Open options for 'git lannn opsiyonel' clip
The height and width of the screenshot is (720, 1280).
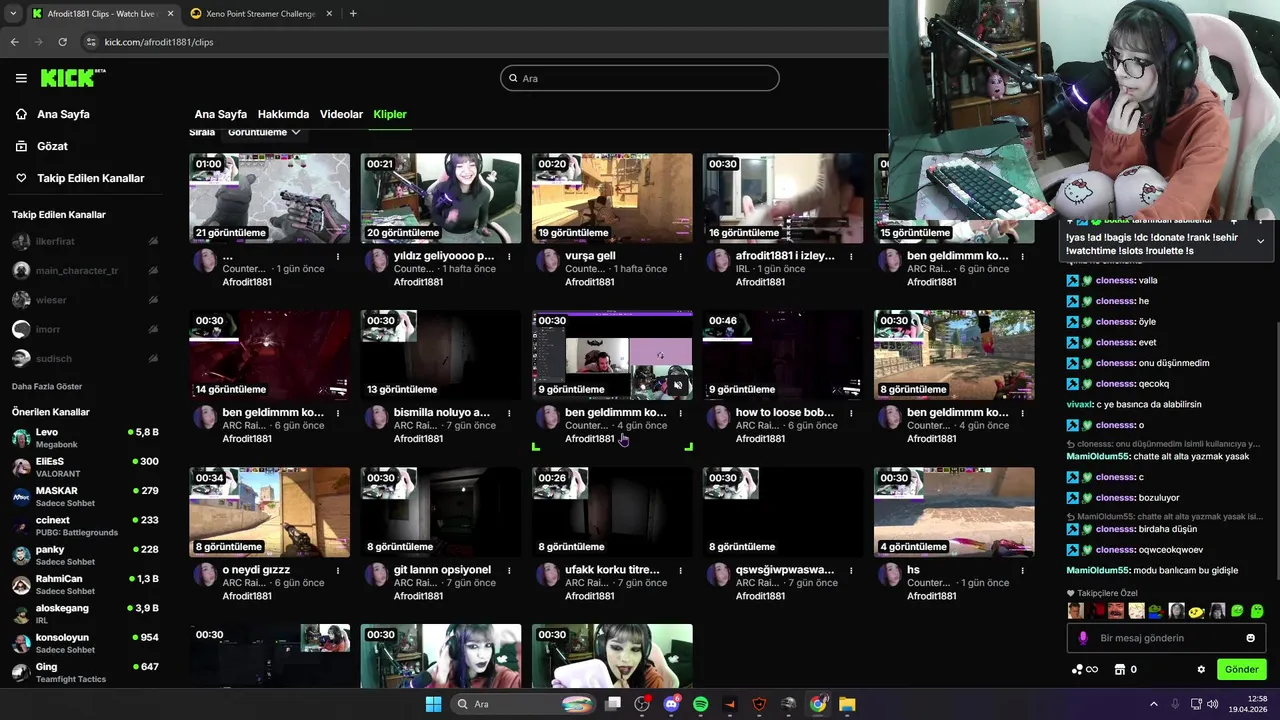coord(509,570)
